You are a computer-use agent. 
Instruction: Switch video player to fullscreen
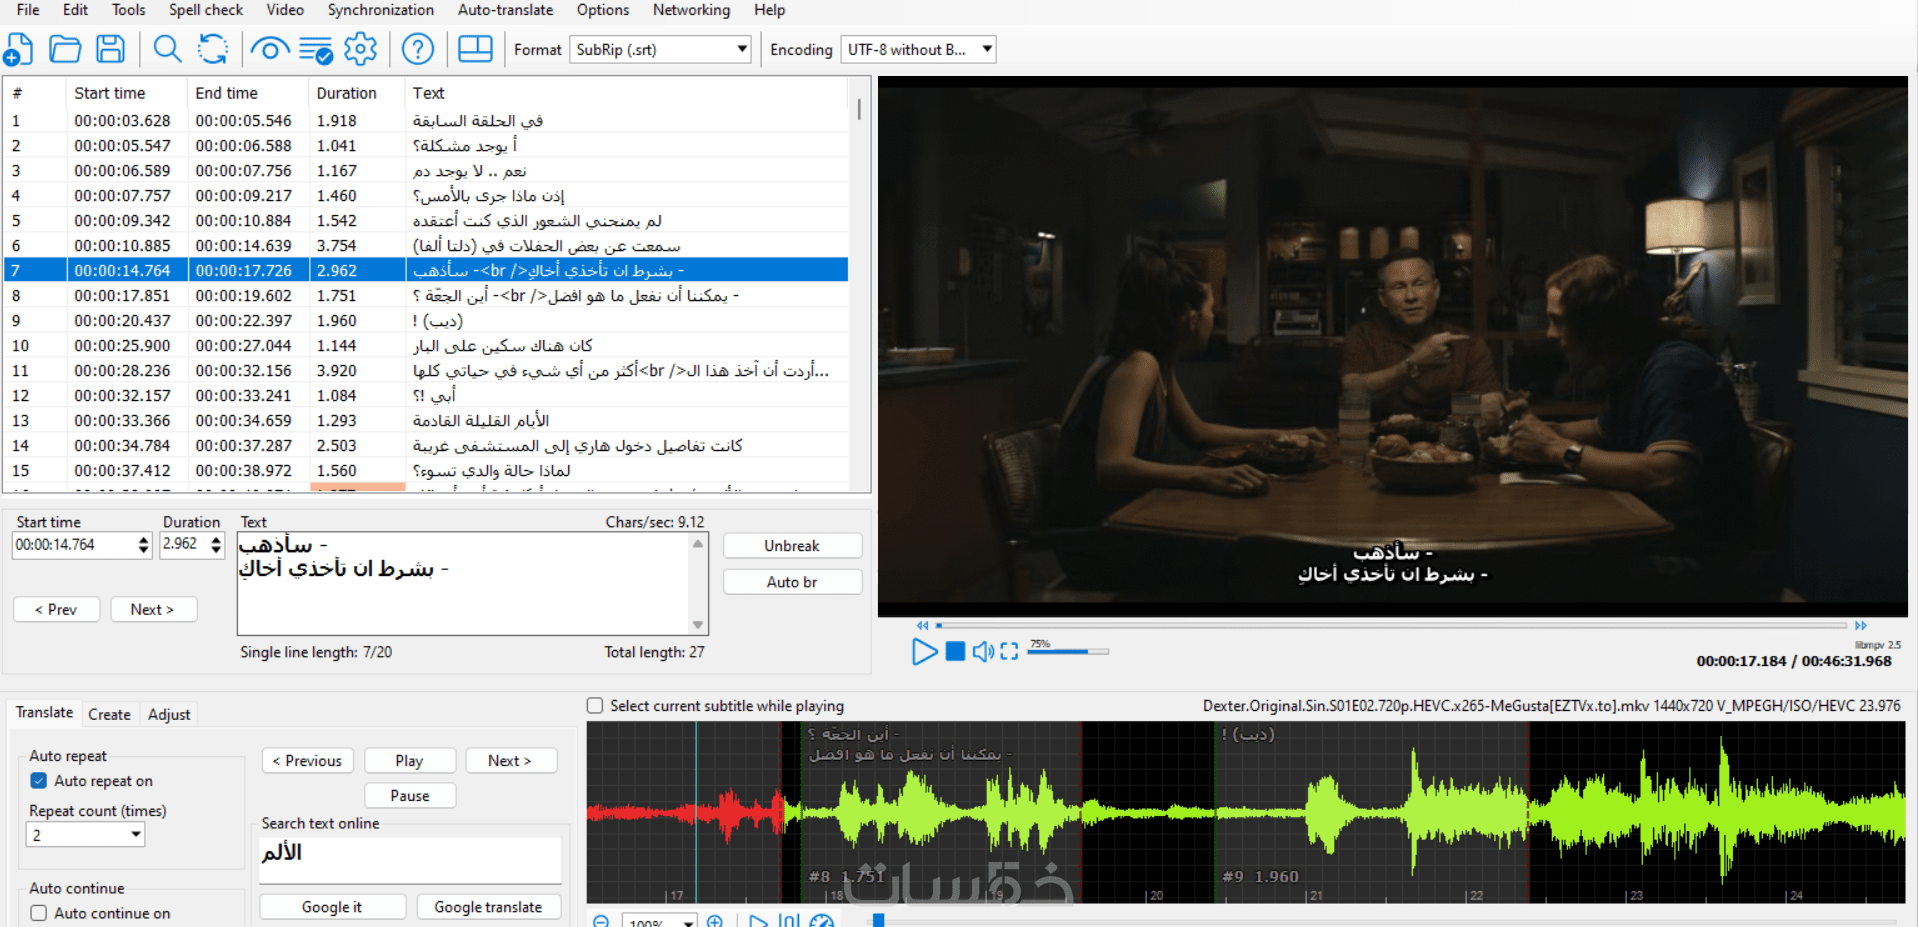click(x=1009, y=652)
